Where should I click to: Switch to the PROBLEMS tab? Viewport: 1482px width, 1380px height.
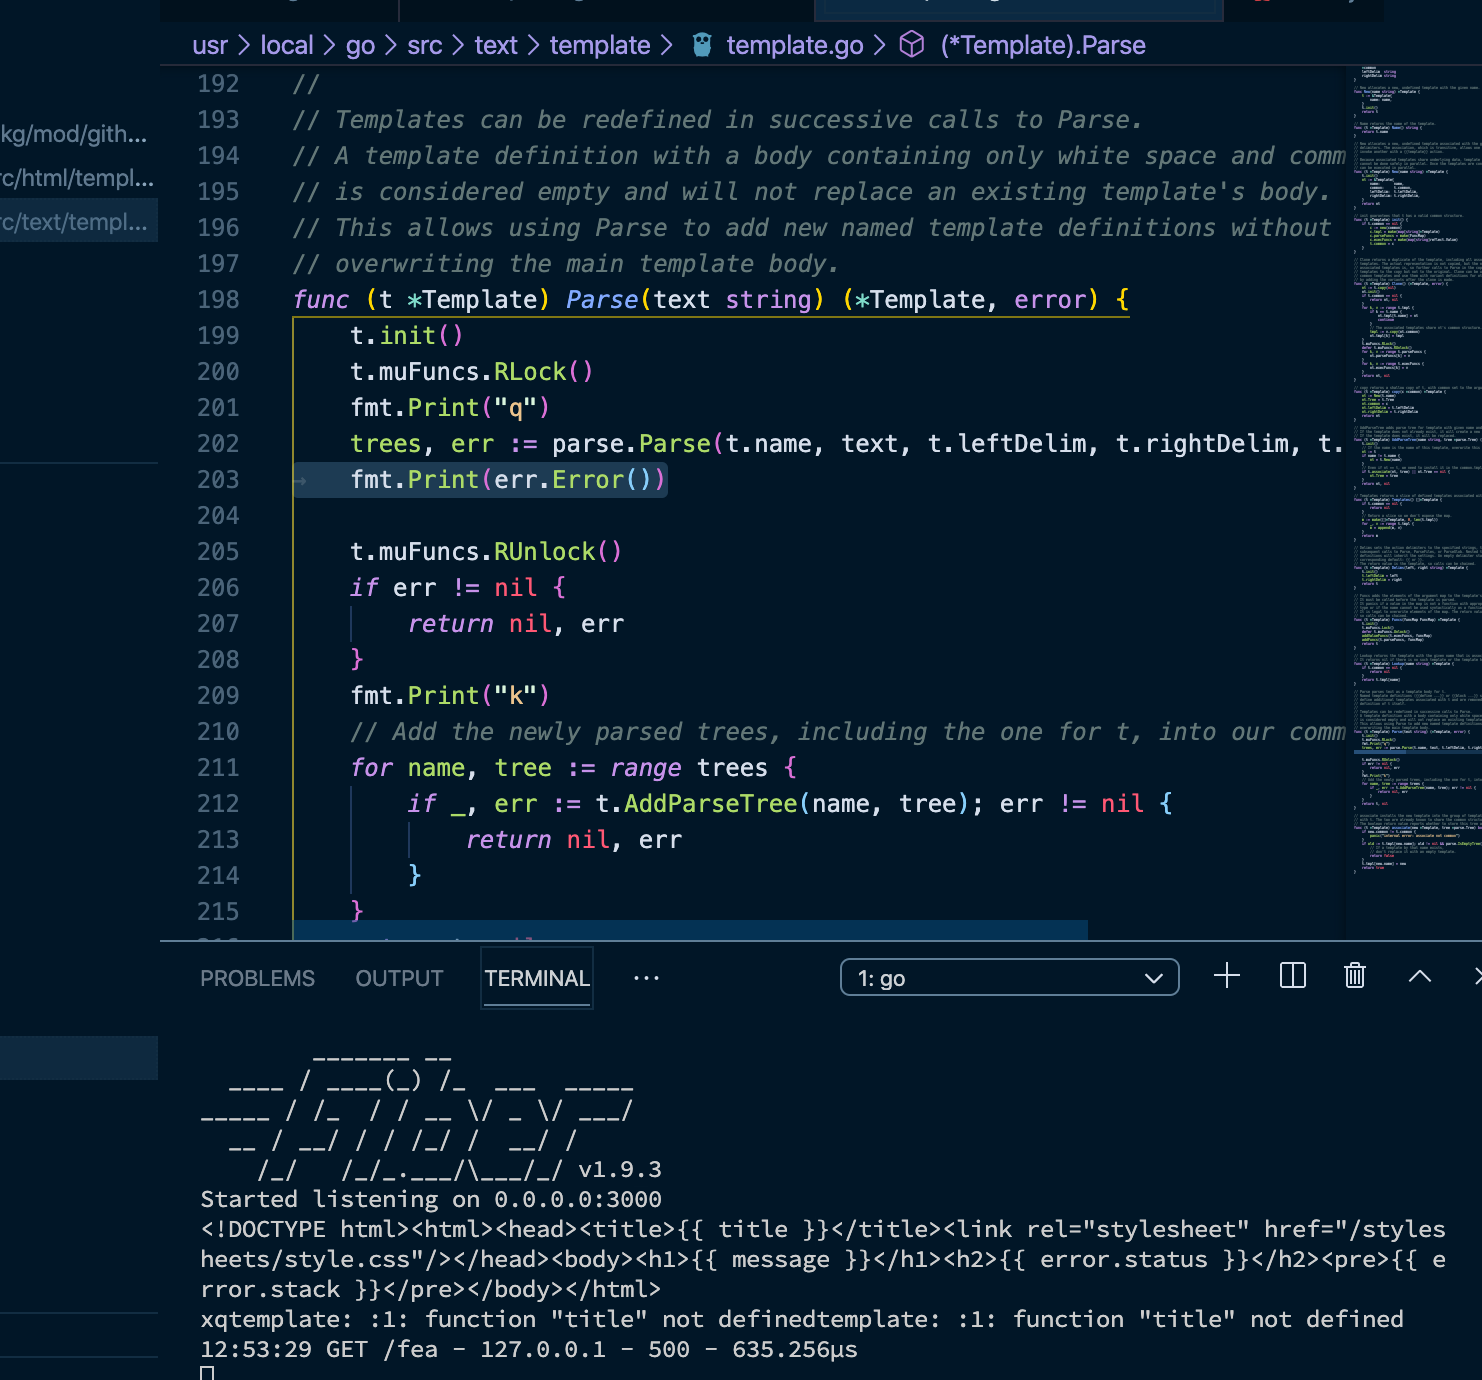(257, 978)
